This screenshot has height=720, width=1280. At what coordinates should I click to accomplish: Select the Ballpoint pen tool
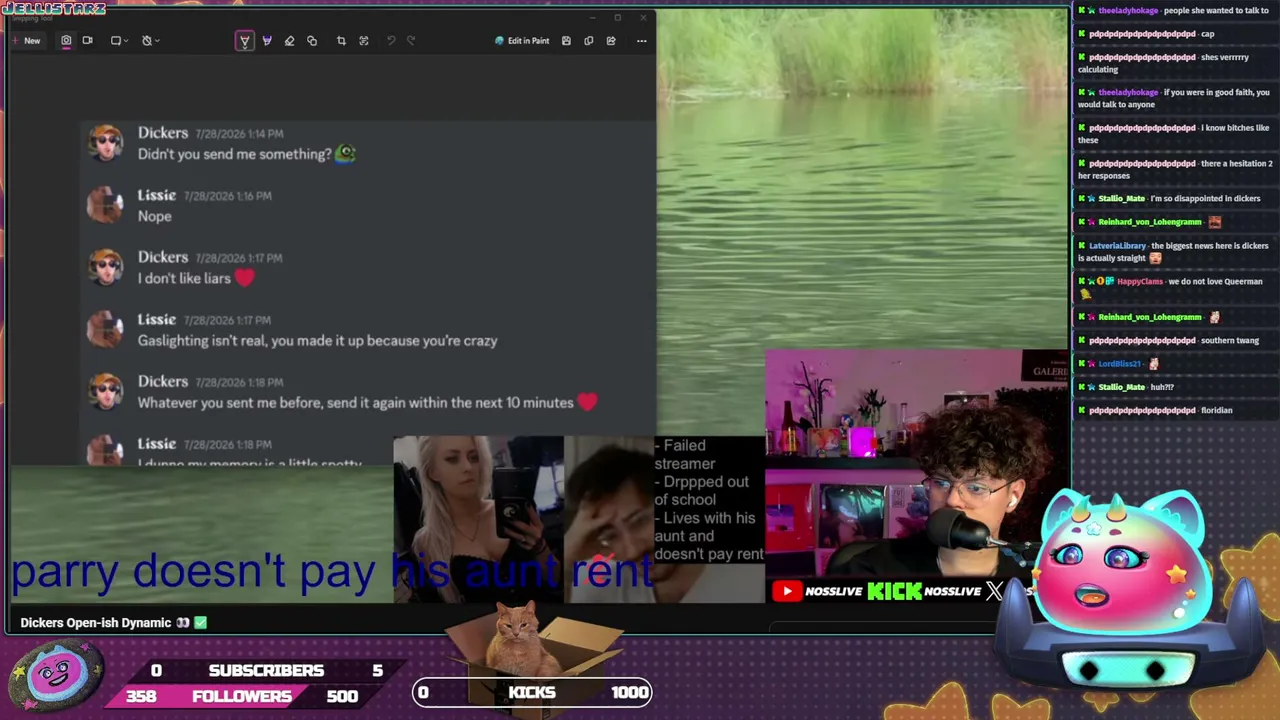point(244,41)
